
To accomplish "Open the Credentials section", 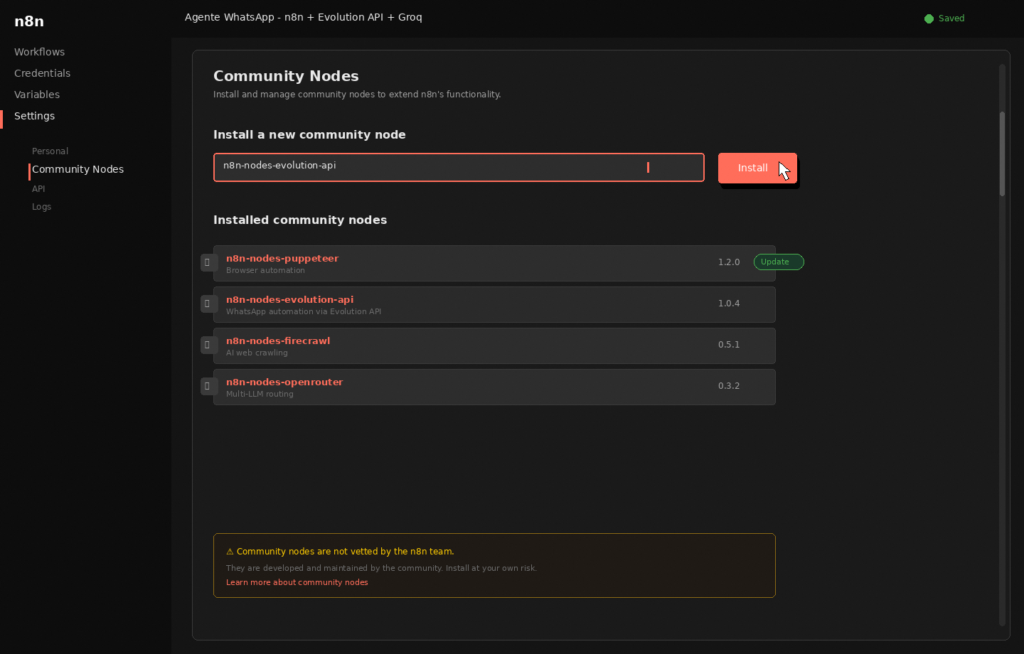I will click(42, 73).
